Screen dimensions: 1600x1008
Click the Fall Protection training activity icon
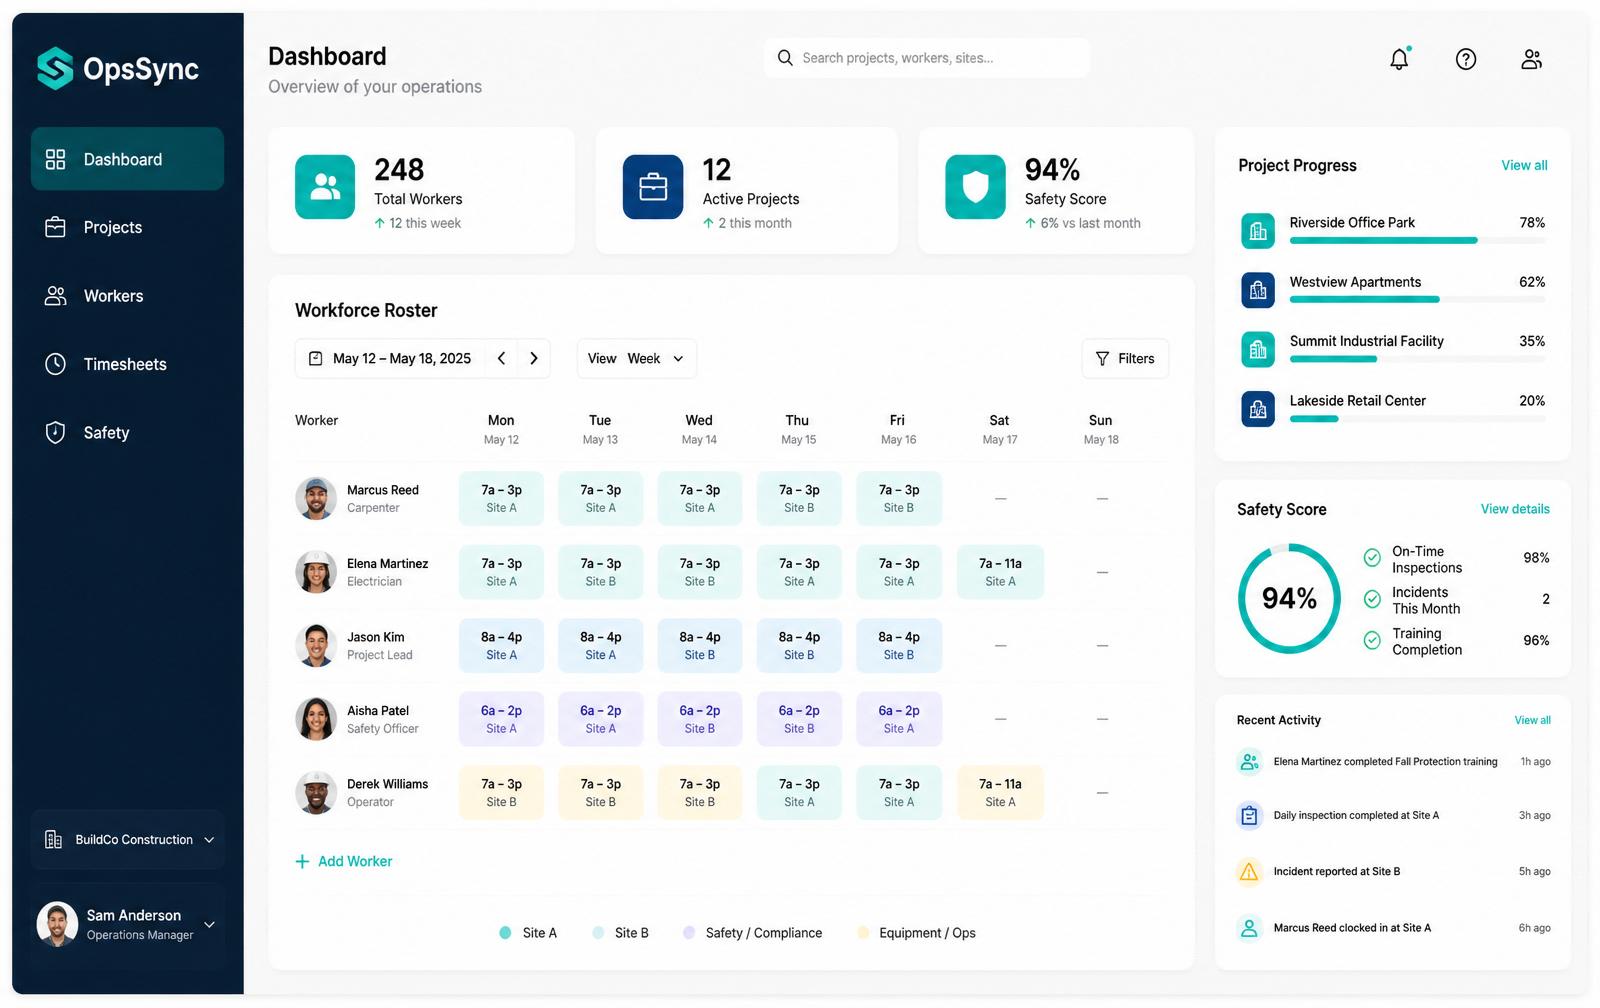point(1249,761)
